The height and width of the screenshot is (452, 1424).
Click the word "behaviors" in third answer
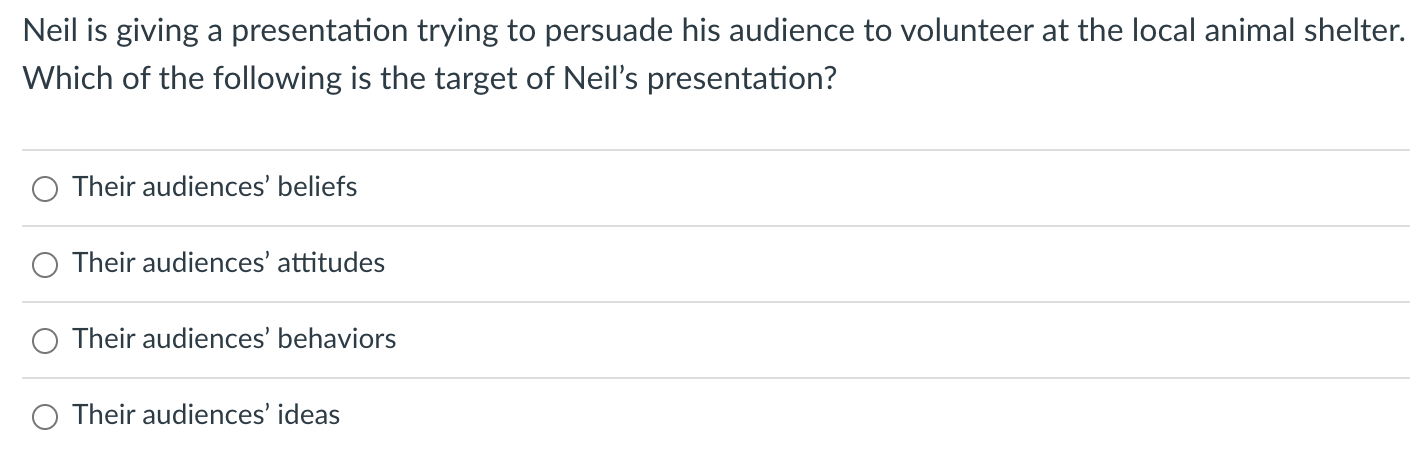point(337,339)
